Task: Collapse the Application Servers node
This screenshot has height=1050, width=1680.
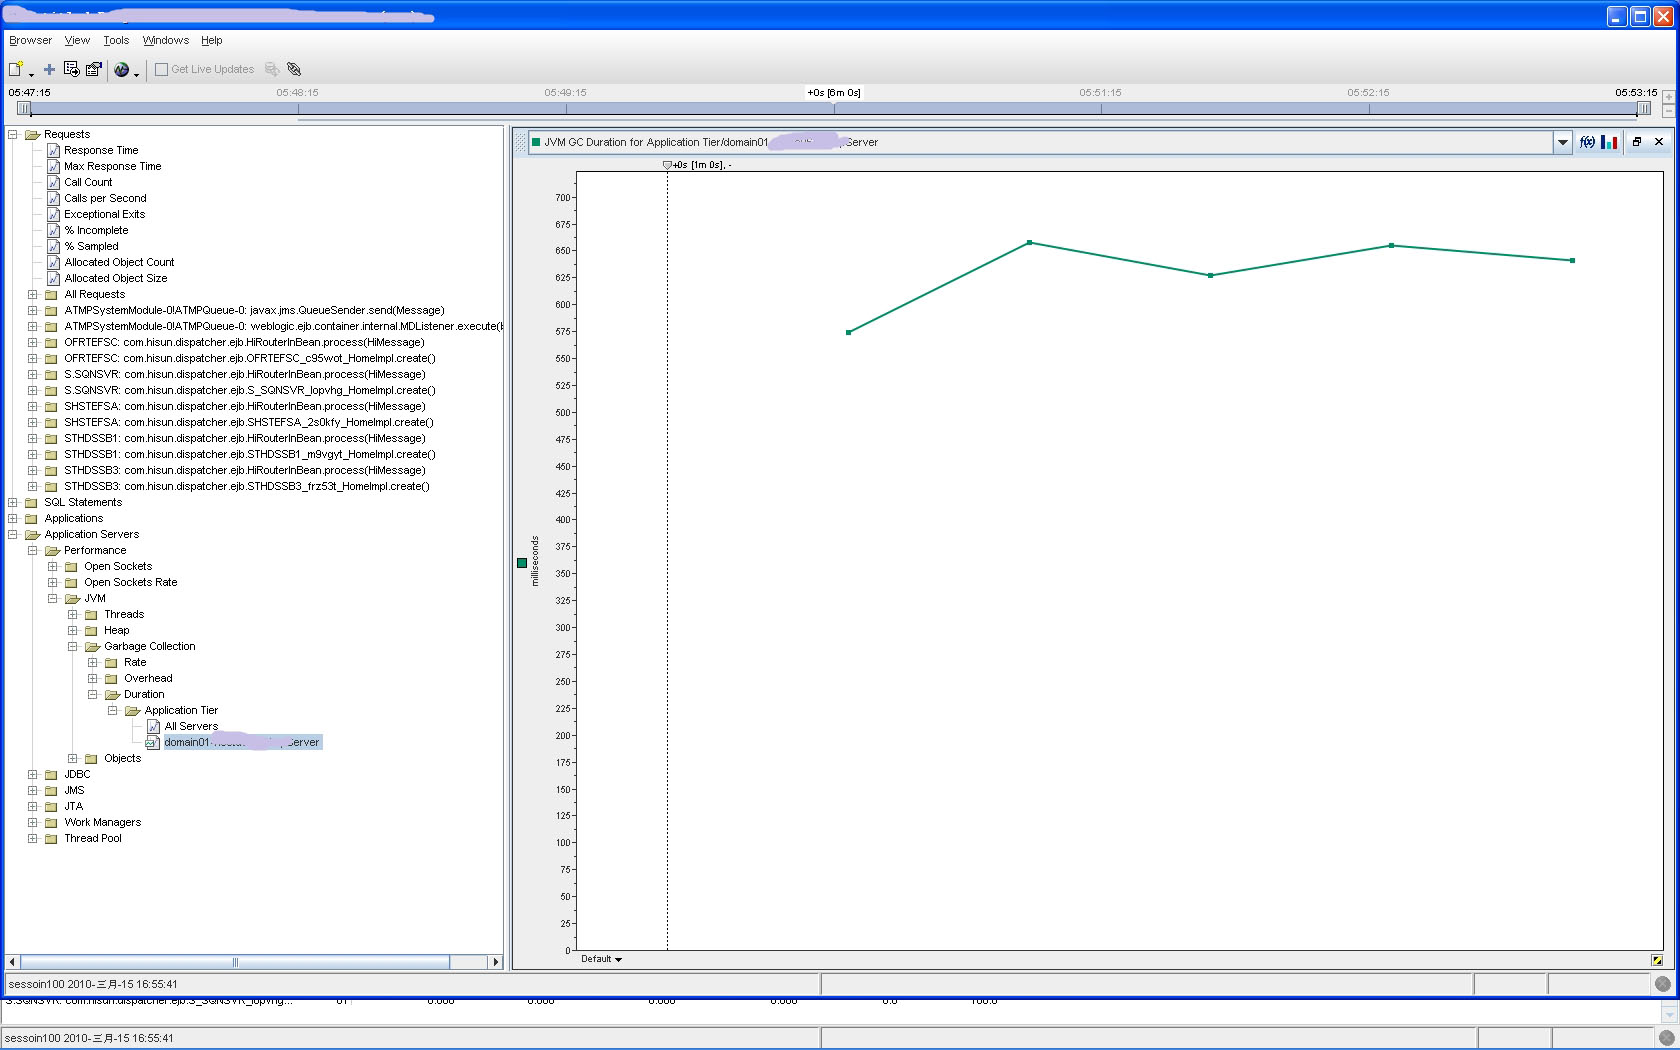Action: pos(12,534)
